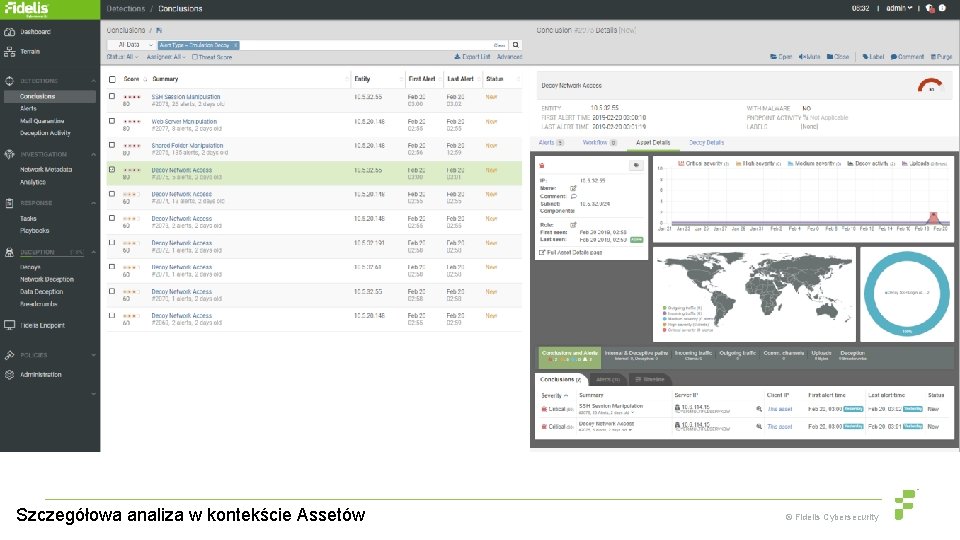Open the Administration gear icon
Screen dimensions: 960x540
point(9,375)
